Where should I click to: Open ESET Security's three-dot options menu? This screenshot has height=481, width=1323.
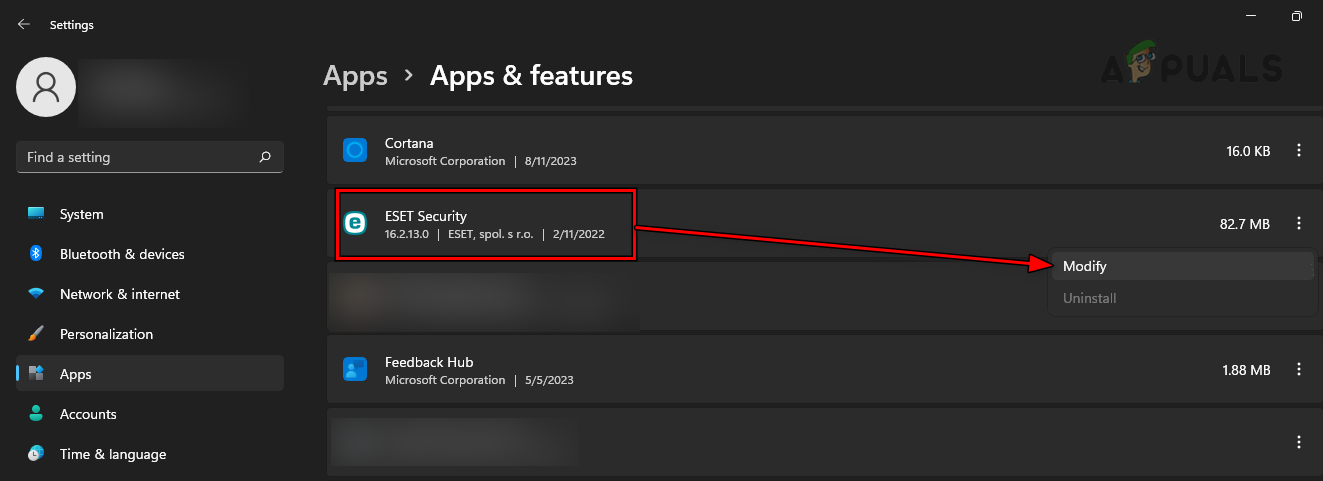point(1299,224)
